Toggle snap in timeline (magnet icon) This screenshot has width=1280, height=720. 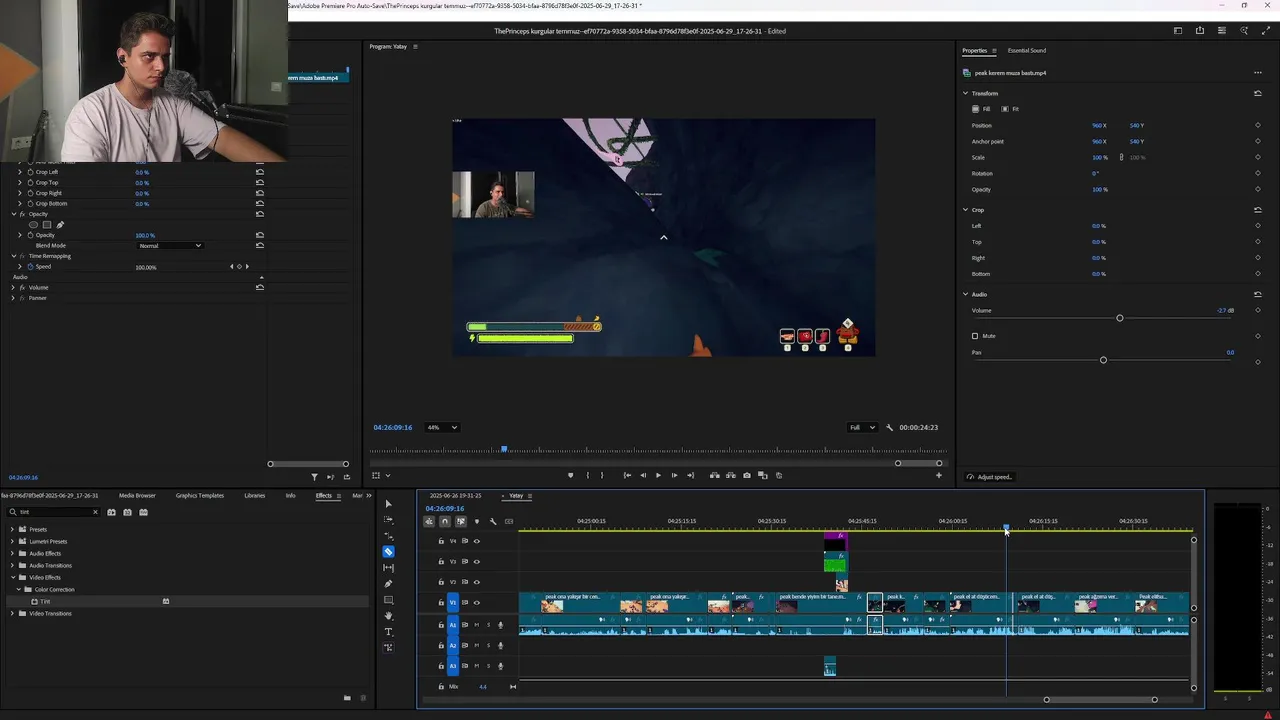pos(445,521)
